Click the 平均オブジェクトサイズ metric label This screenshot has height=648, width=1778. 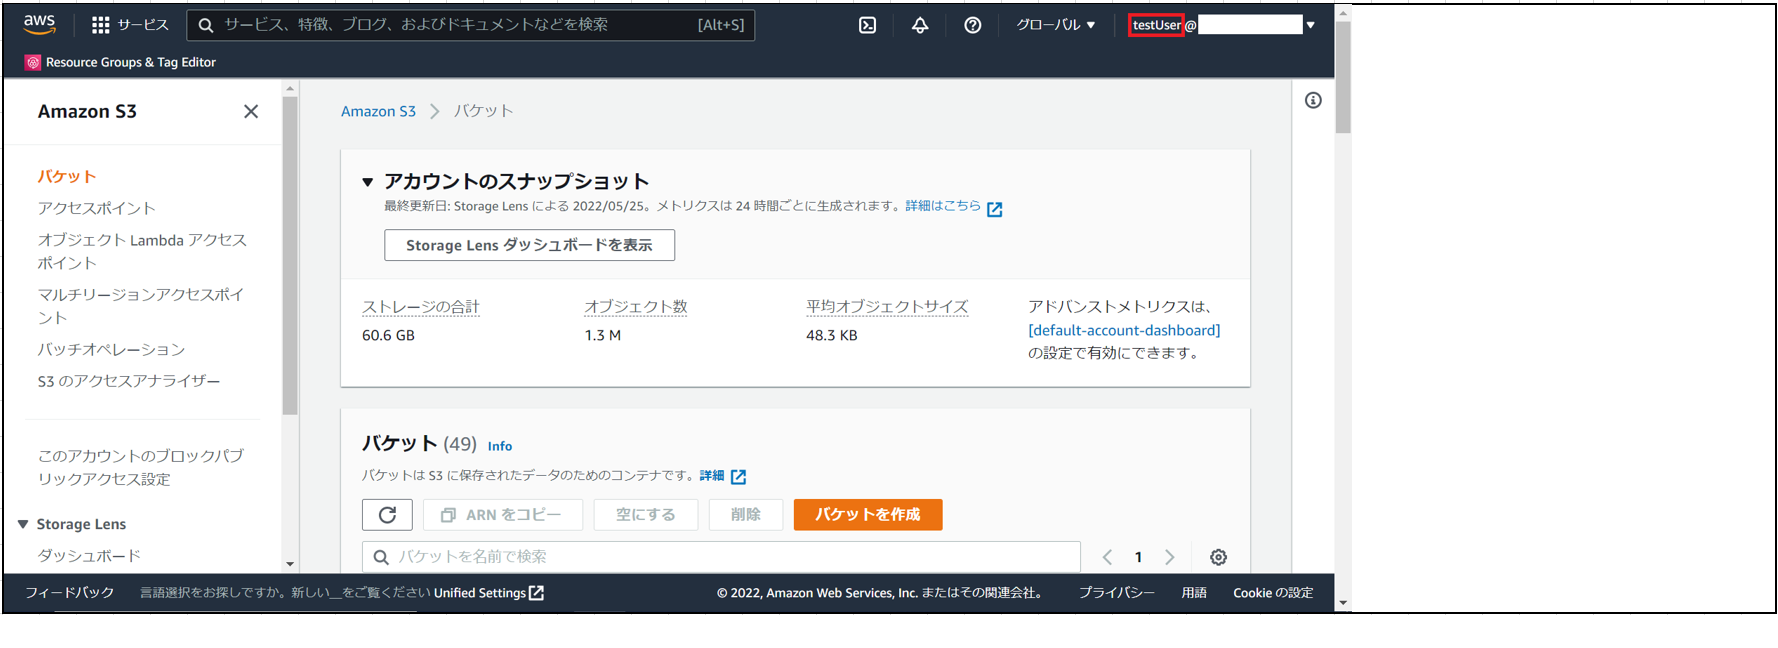pyautogui.click(x=887, y=307)
